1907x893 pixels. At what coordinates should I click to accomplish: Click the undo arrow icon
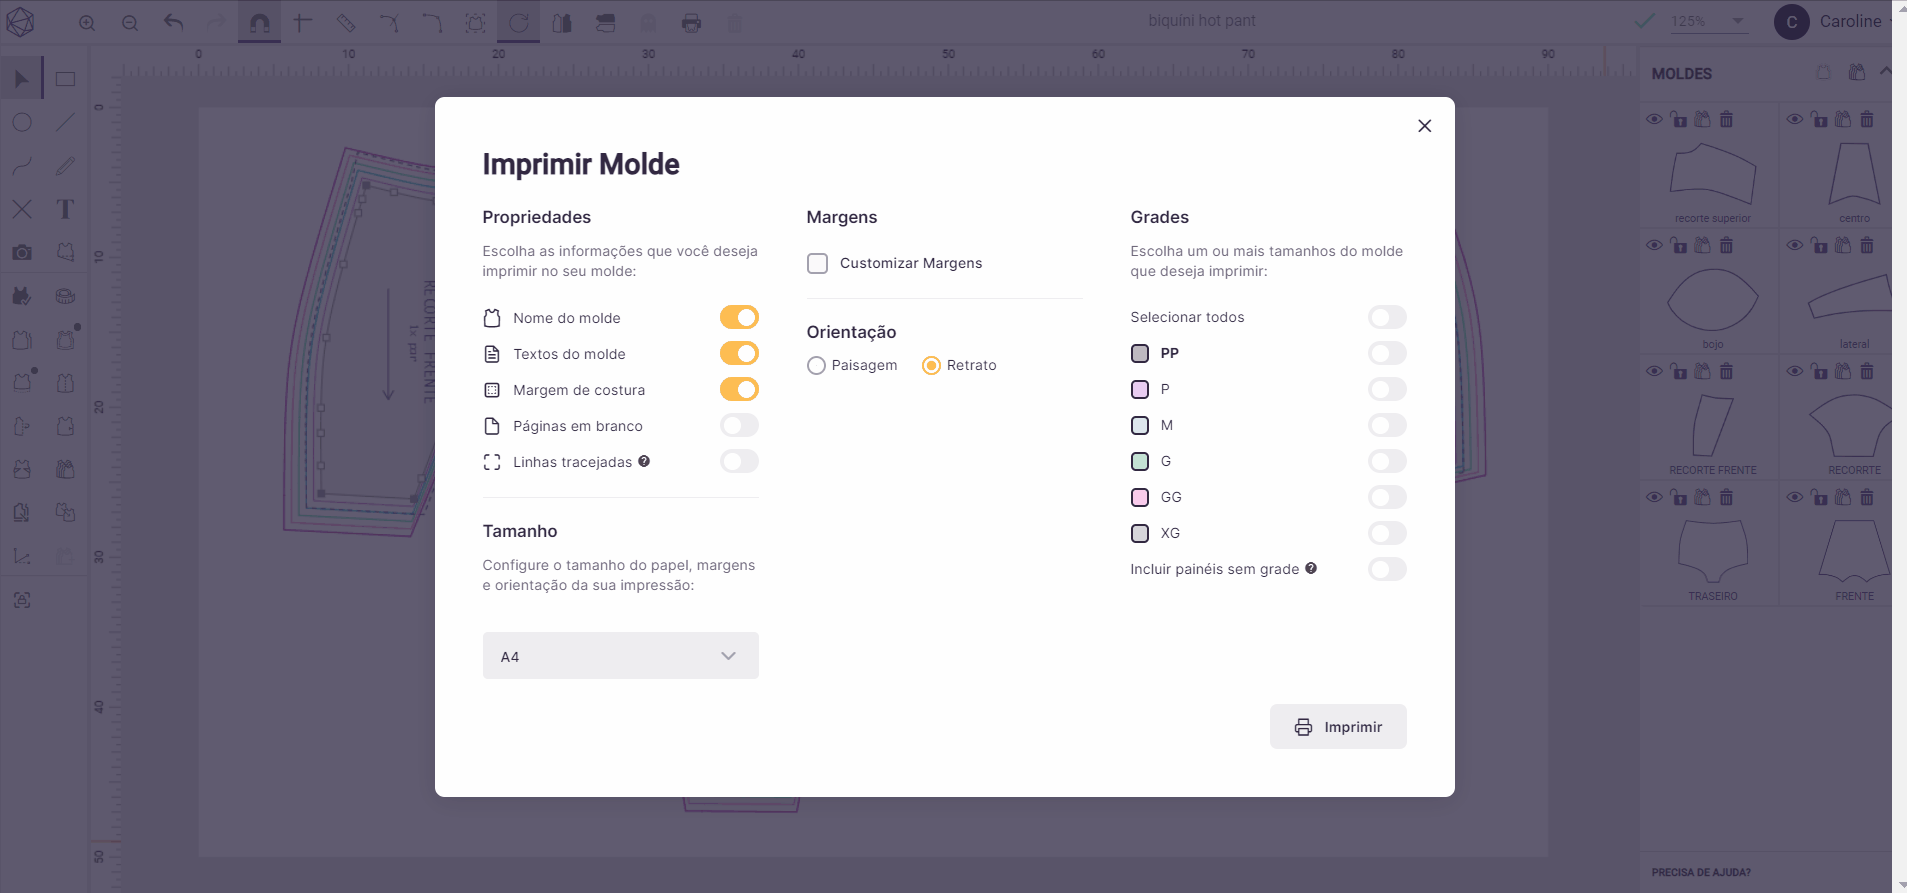point(174,22)
